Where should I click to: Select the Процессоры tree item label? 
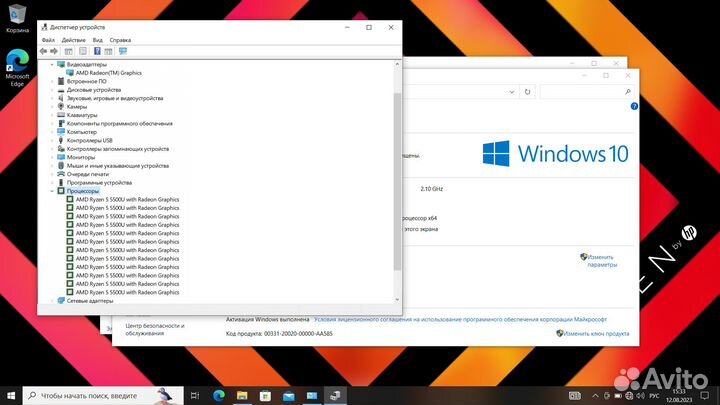[x=83, y=191]
